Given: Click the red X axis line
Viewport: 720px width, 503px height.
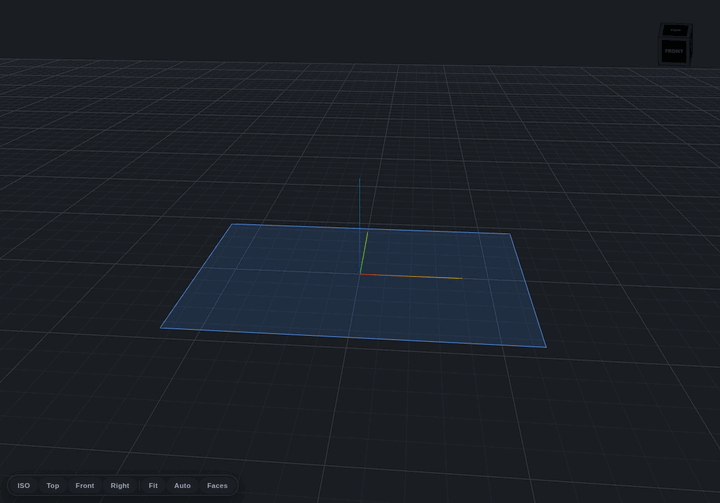Looking at the screenshot, I should (x=411, y=276).
